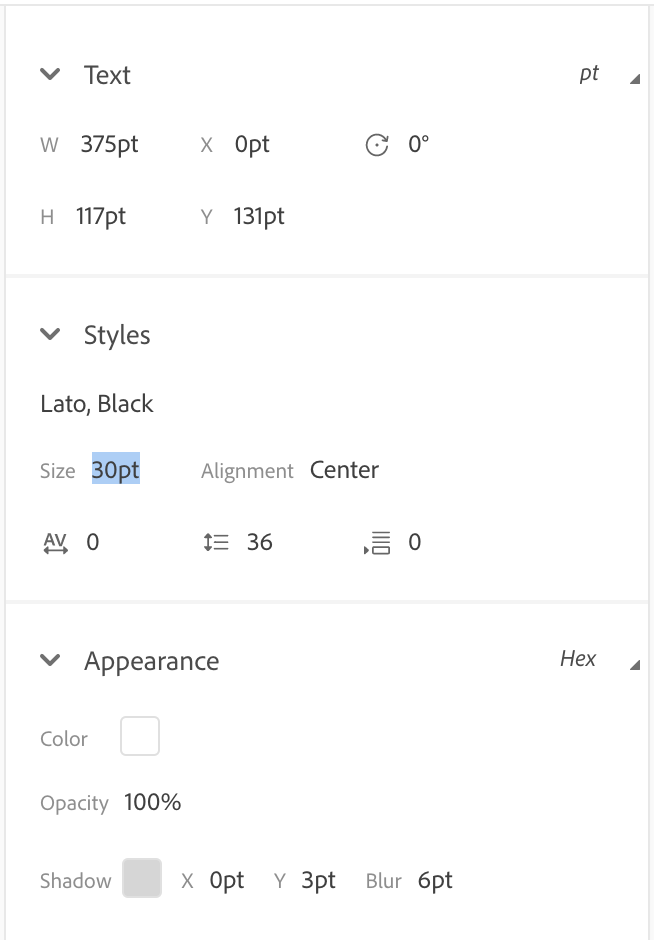Click the Opacity value 100%
This screenshot has height=940, width=654.
152,802
